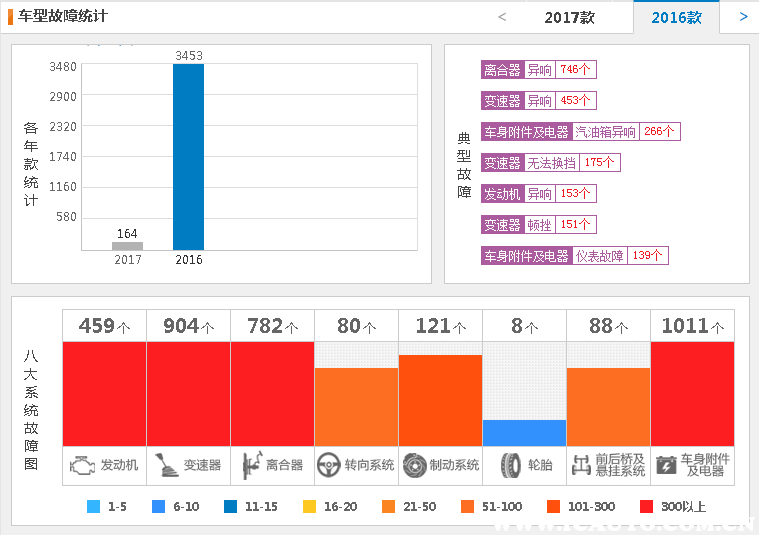Click the engine (发动机) system icon
Image resolution: width=759 pixels, height=535 pixels.
[x=84, y=465]
